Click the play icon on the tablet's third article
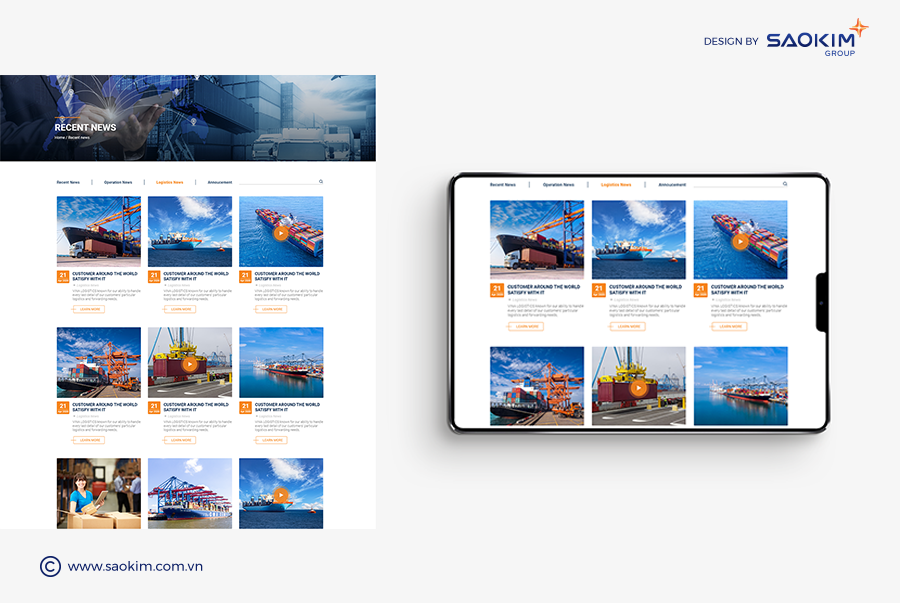 click(740, 241)
